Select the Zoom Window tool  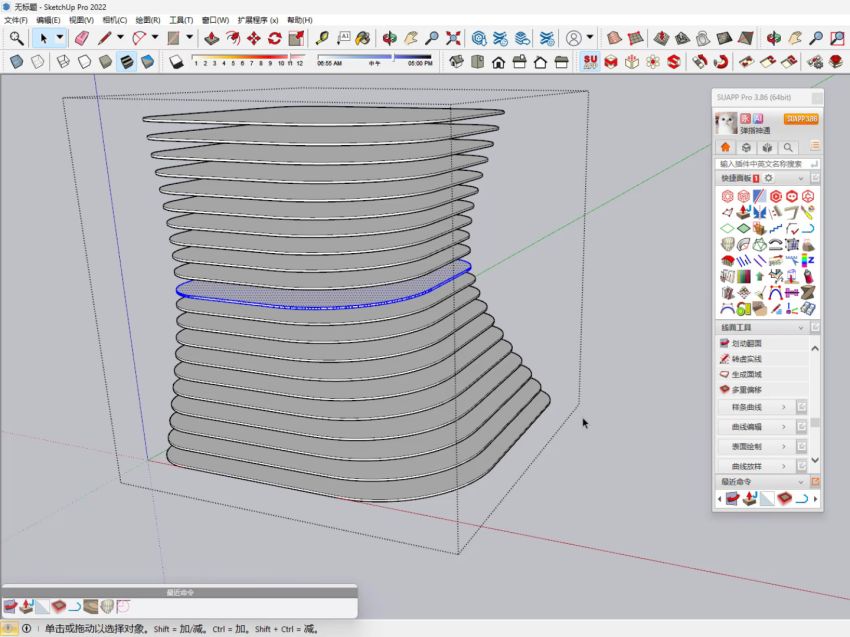click(x=838, y=38)
